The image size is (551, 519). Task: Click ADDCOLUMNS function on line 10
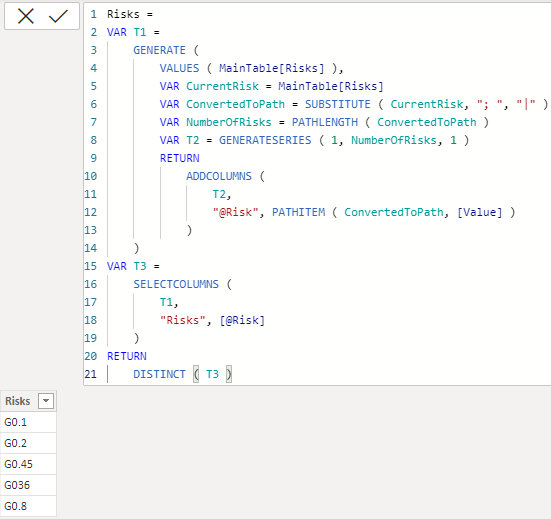(219, 176)
